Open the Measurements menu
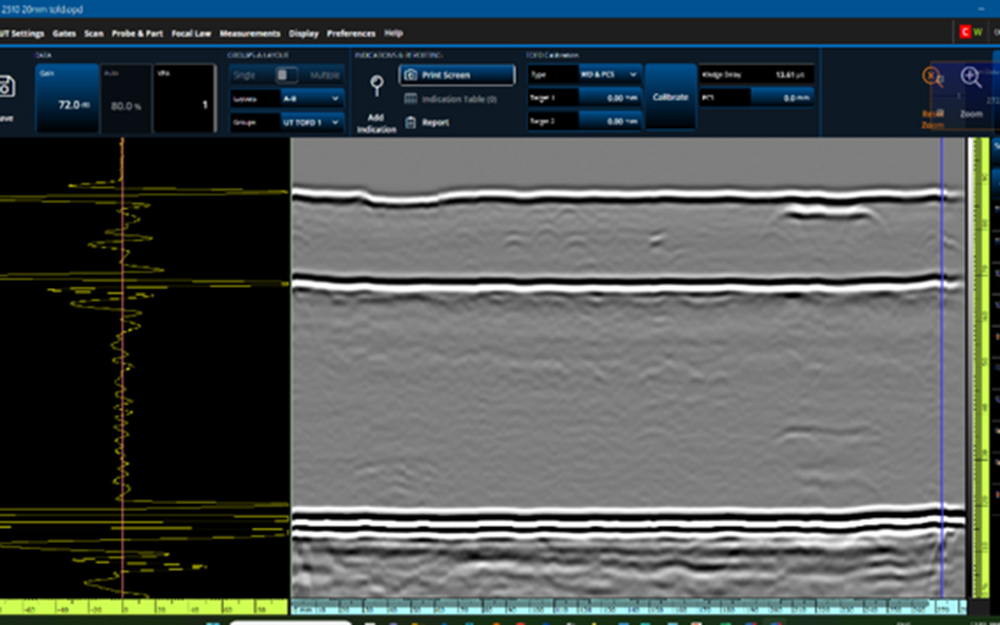The width and height of the screenshot is (1000, 625). click(250, 33)
